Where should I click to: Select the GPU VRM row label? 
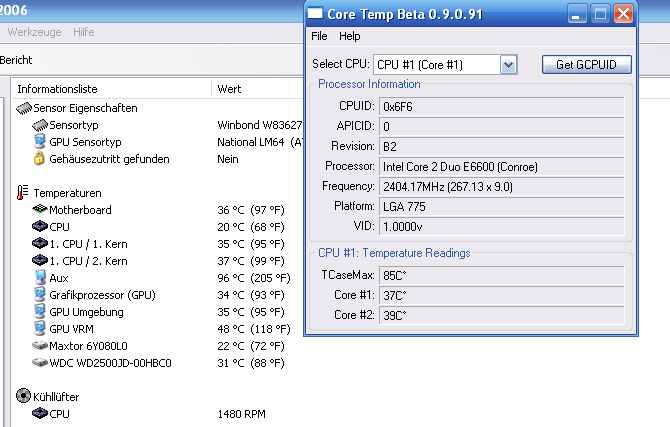[x=71, y=329]
